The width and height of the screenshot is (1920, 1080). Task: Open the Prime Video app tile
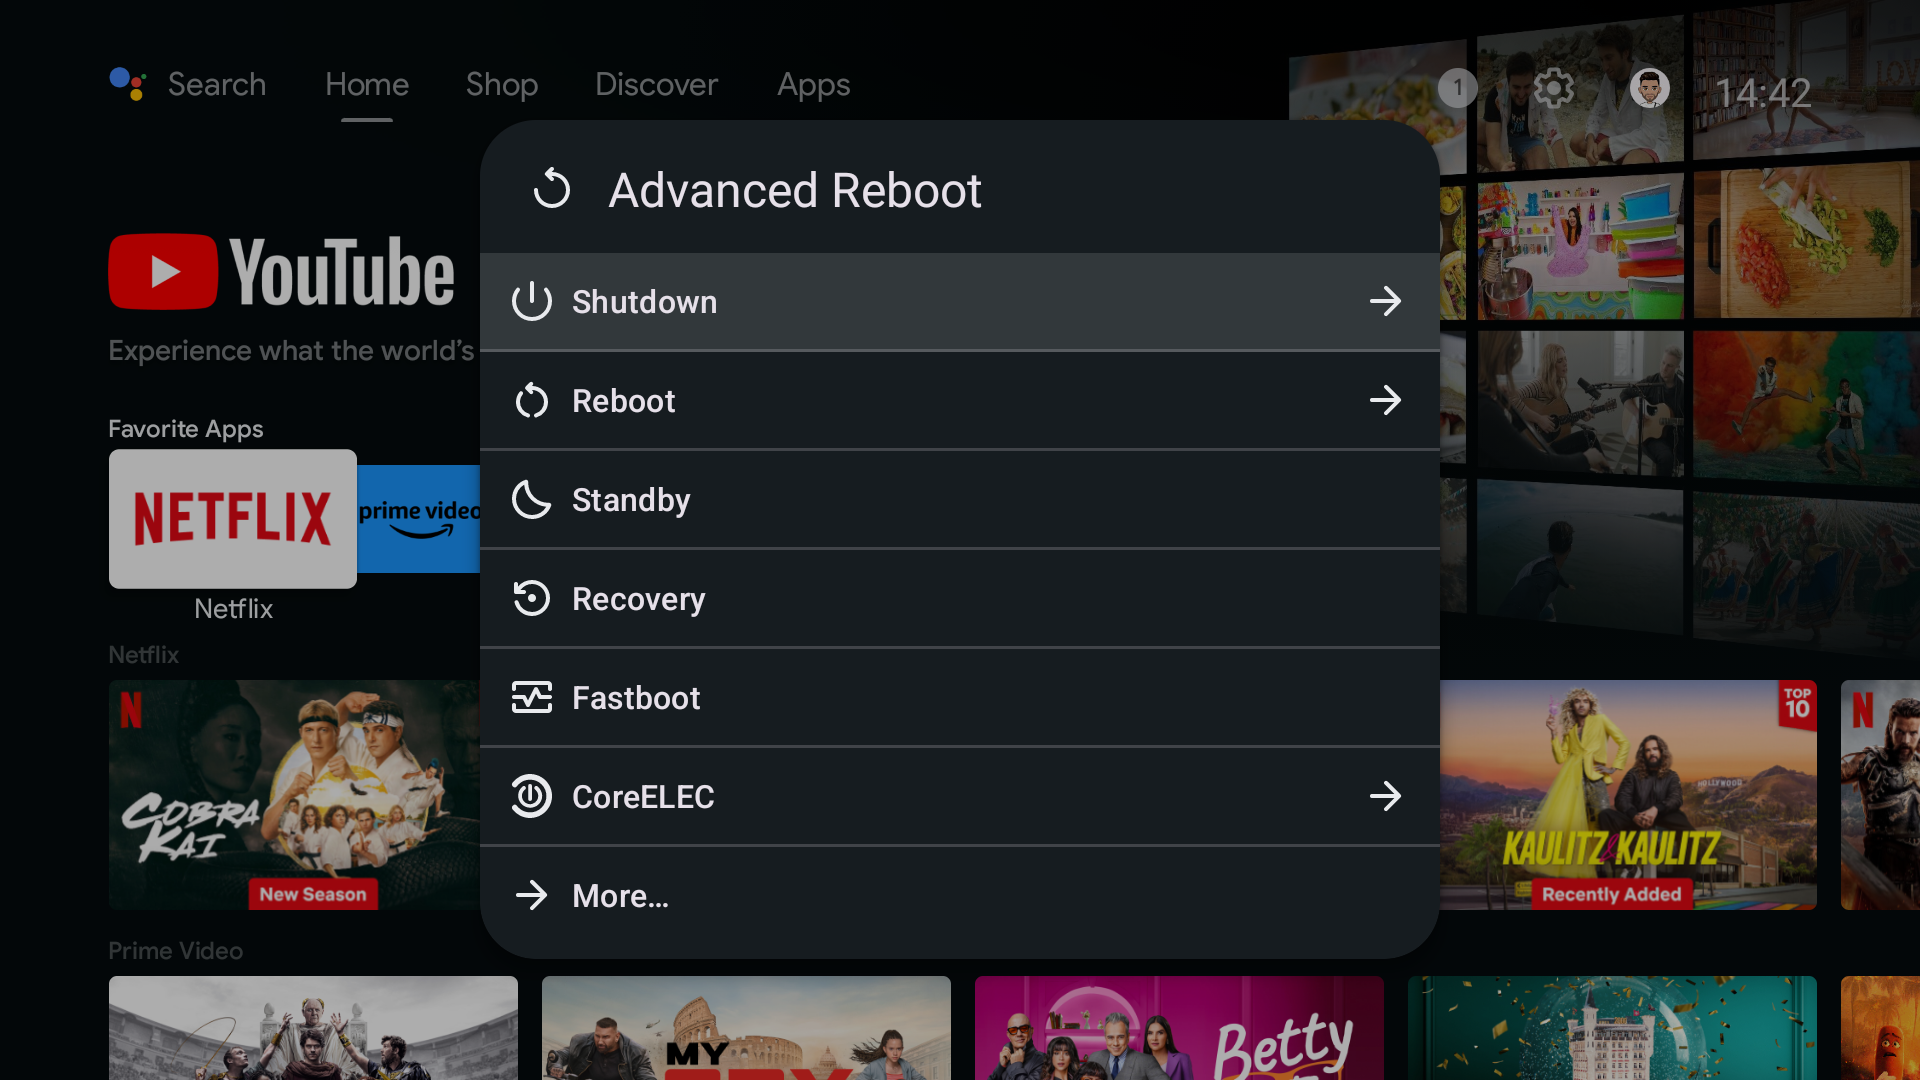(x=419, y=518)
